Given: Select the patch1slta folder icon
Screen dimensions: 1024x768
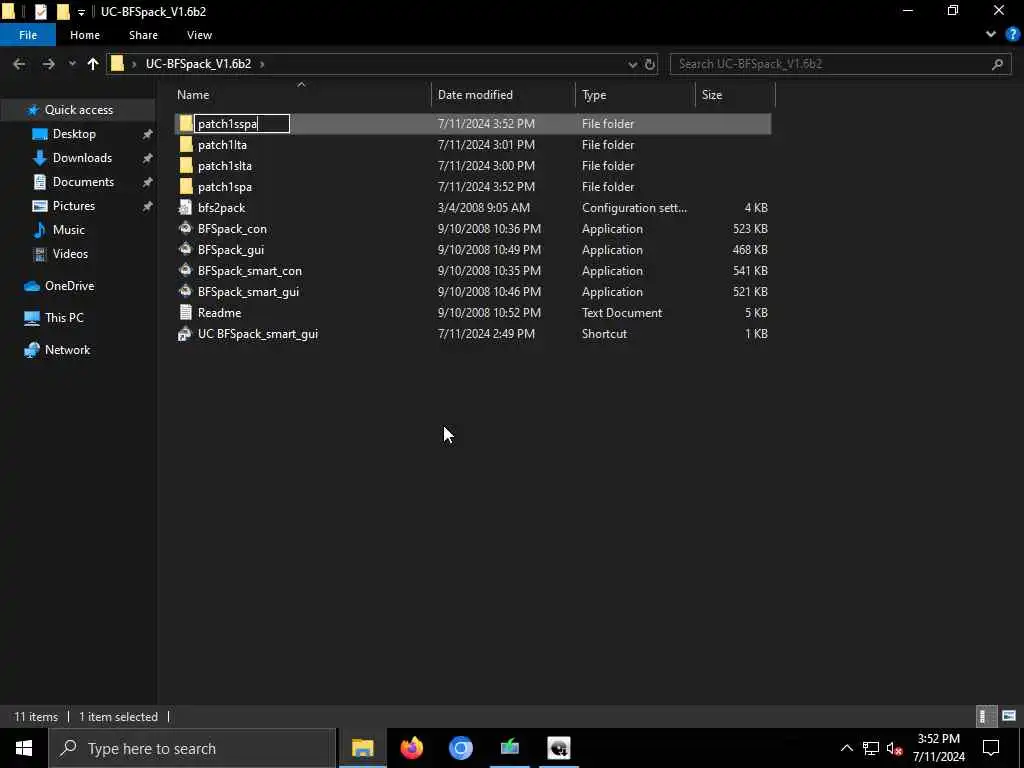Looking at the screenshot, I should click(186, 165).
